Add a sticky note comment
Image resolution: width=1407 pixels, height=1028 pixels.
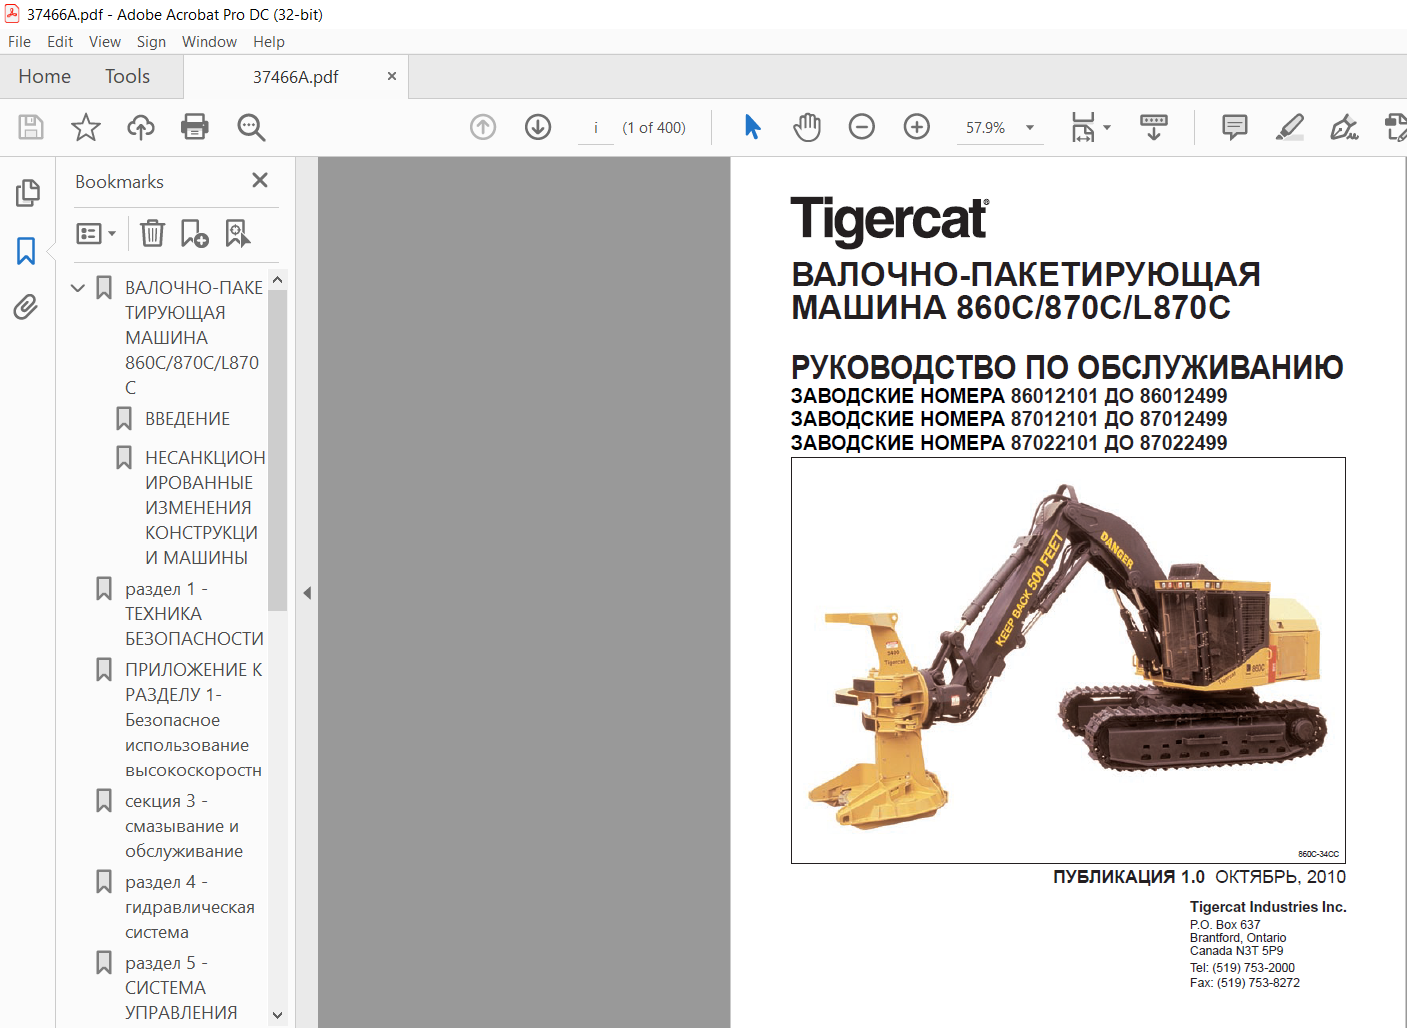[1235, 127]
